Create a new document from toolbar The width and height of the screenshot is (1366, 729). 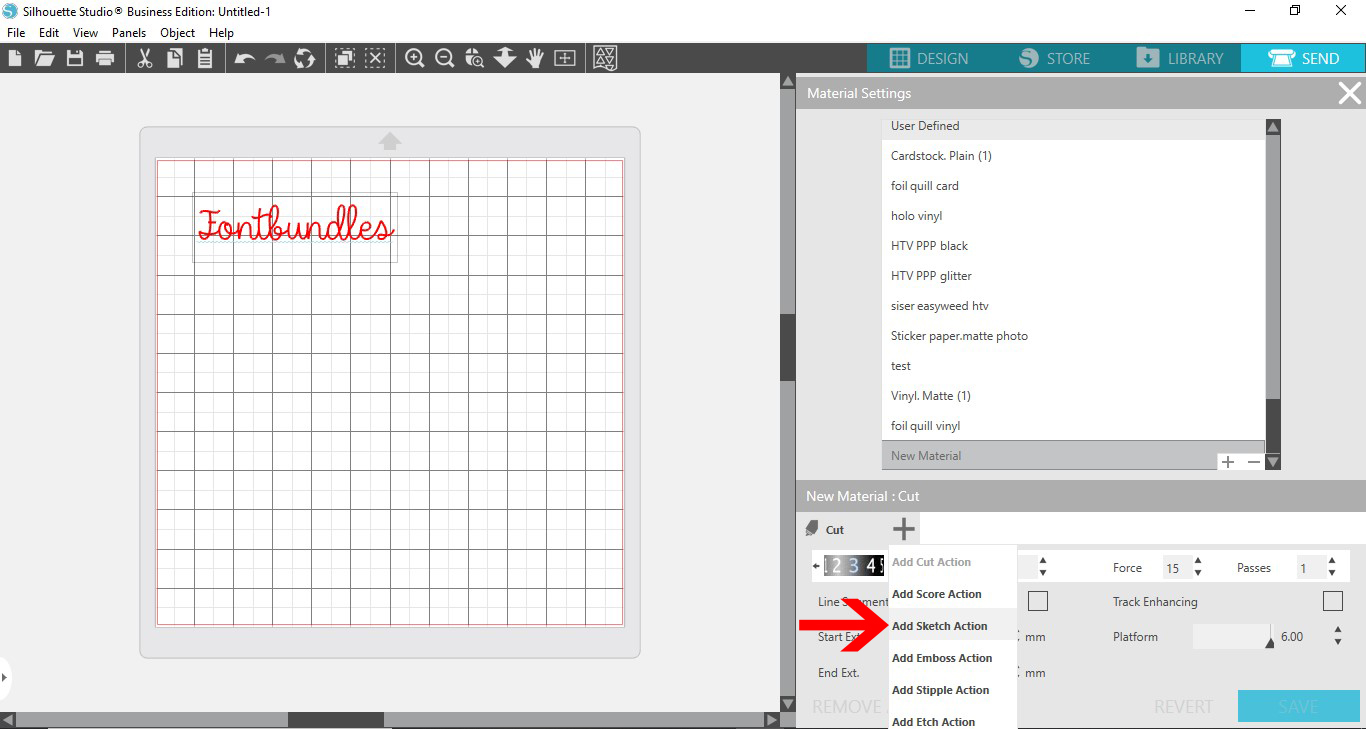click(x=15, y=59)
